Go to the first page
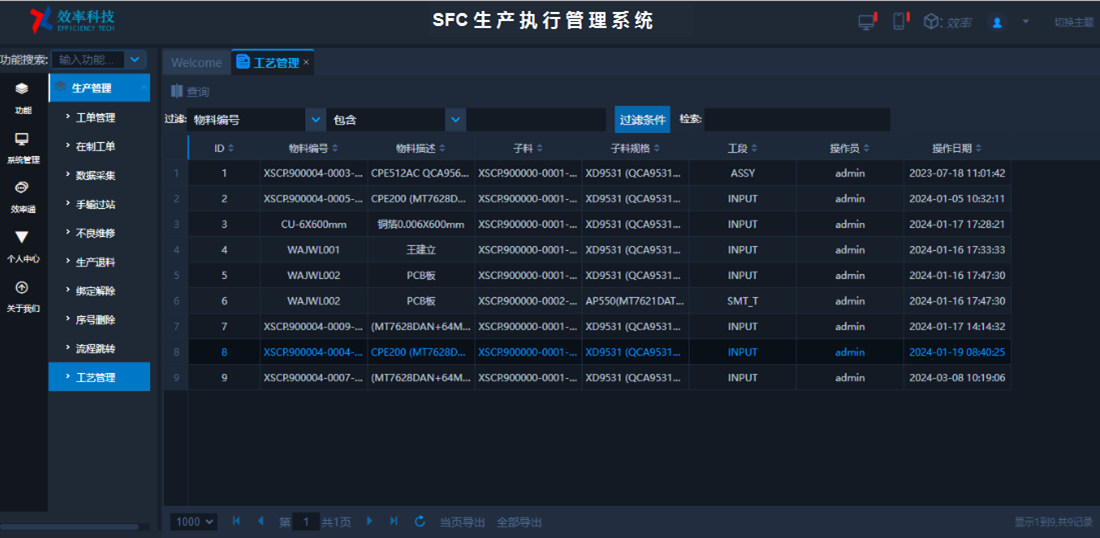 [x=236, y=521]
